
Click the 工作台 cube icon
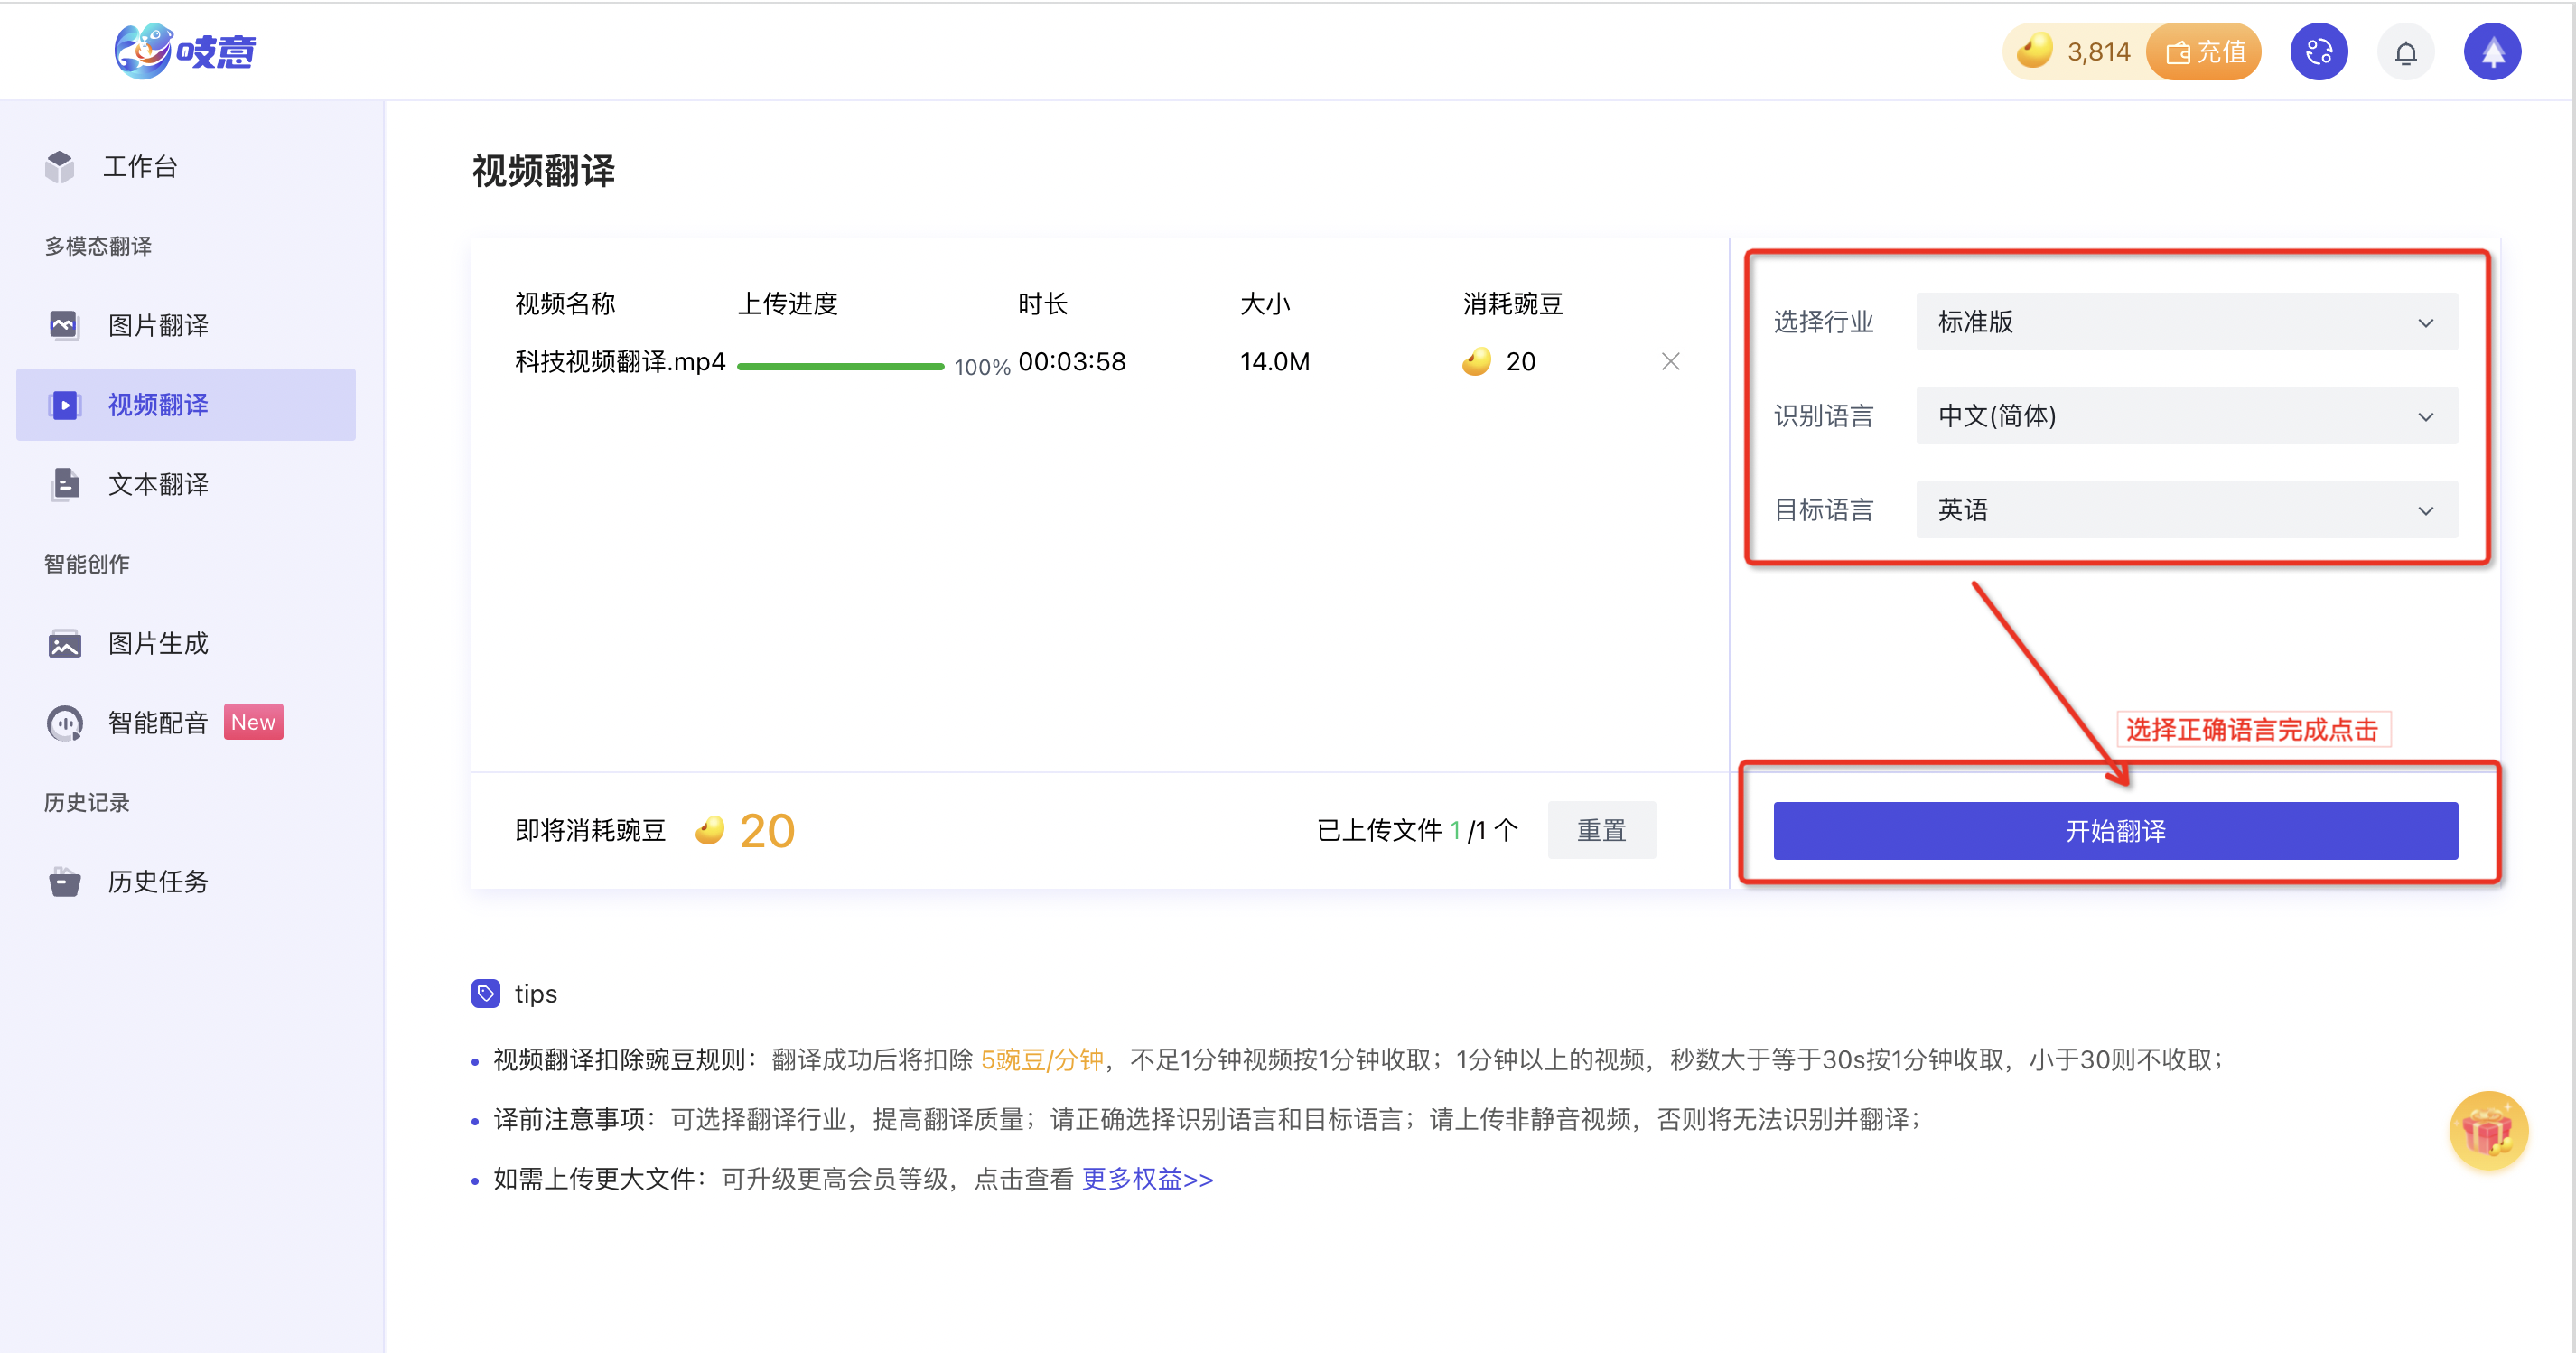click(x=60, y=167)
